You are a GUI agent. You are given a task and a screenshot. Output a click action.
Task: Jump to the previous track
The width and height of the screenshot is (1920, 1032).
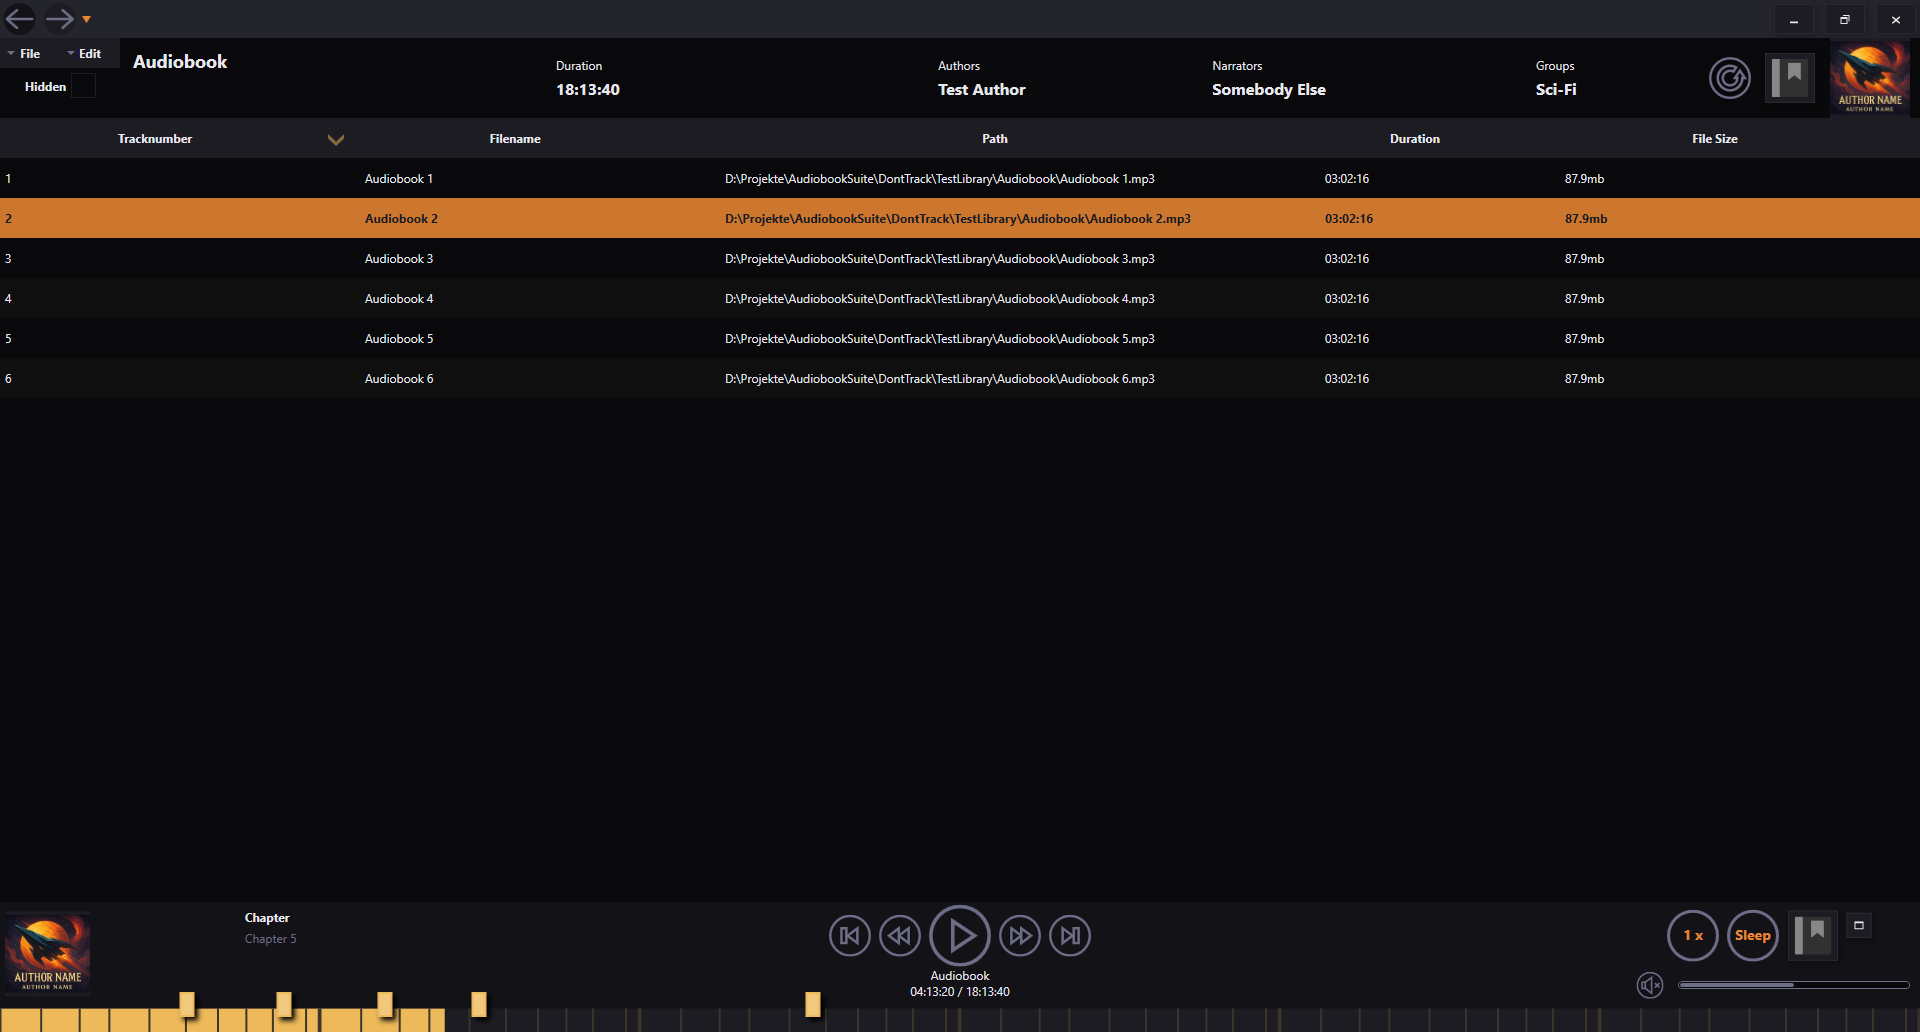tap(849, 935)
